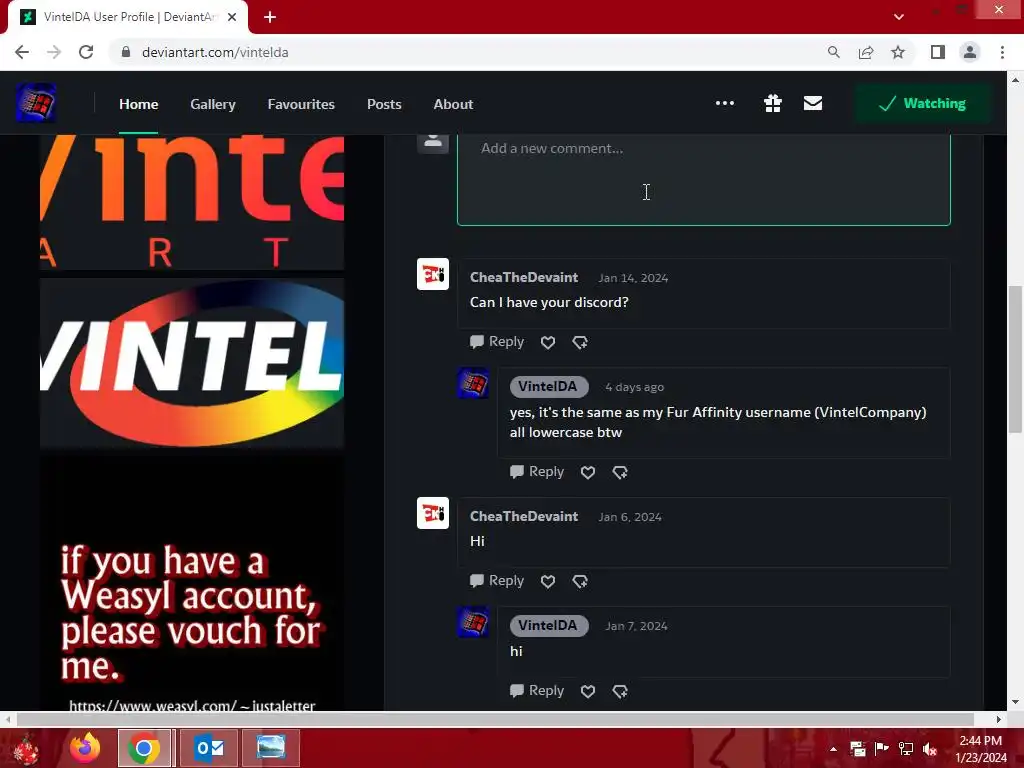The height and width of the screenshot is (768, 1024).
Task: Reply to CheaTheDevaint's 'Hi' comment
Action: coord(497,581)
